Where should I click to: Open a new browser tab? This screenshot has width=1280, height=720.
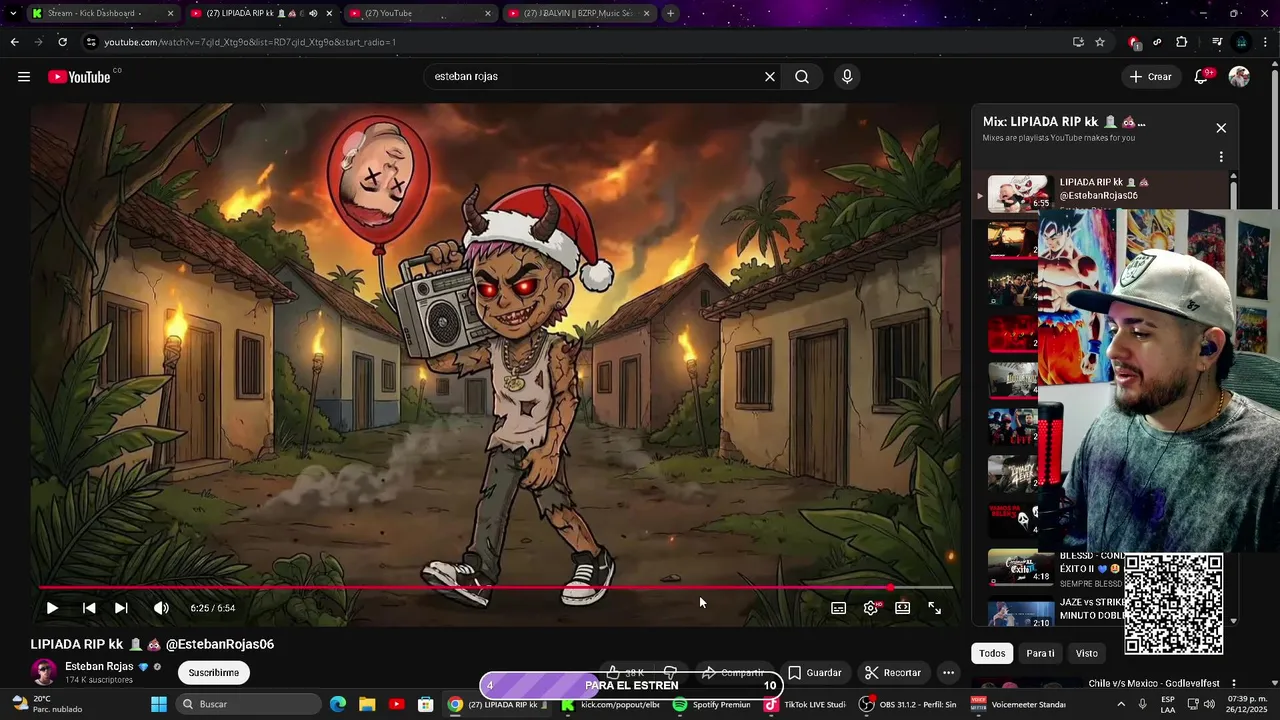tap(670, 13)
